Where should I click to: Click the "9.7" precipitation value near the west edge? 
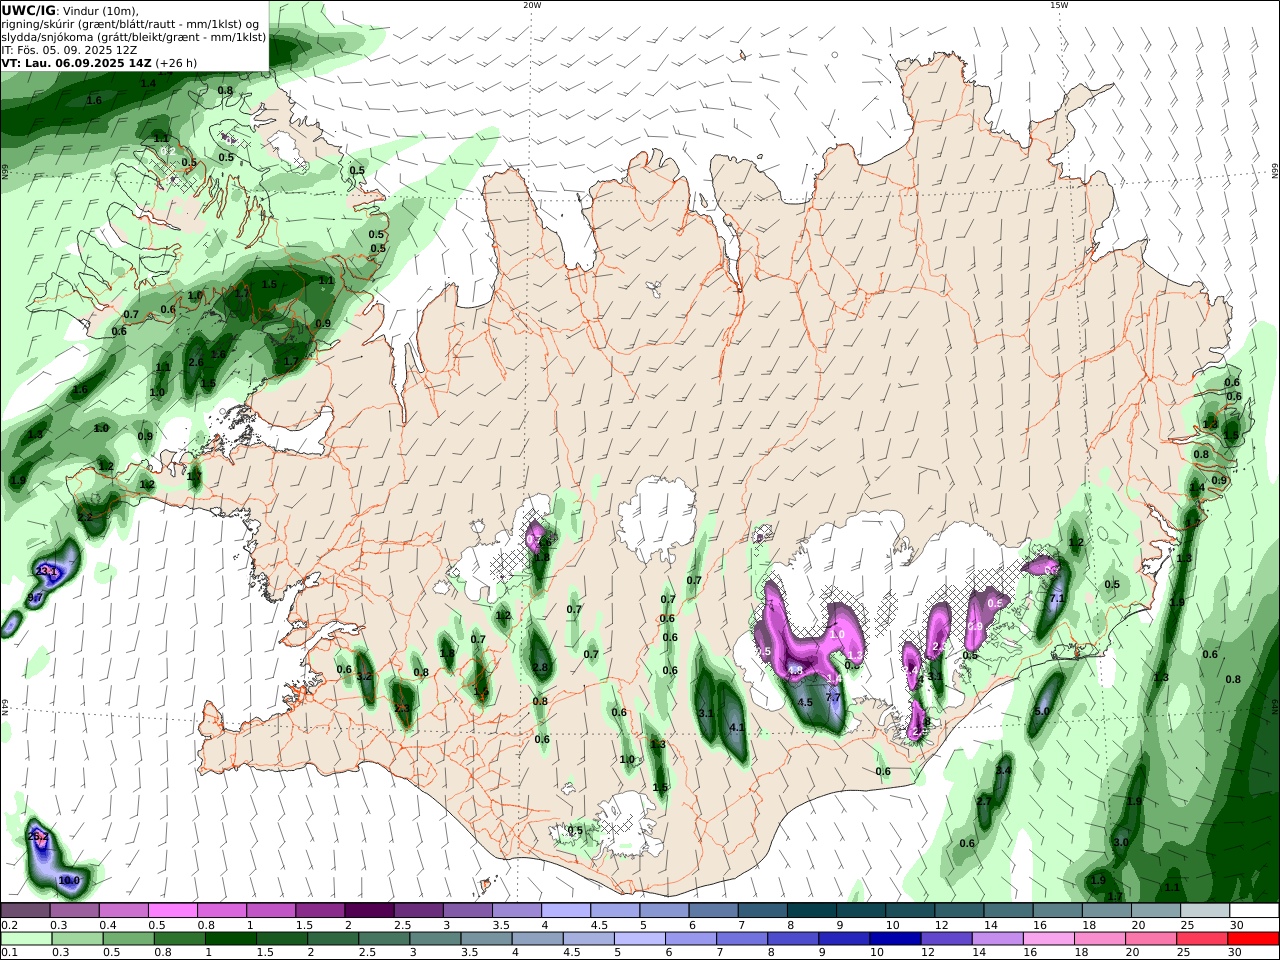(34, 597)
